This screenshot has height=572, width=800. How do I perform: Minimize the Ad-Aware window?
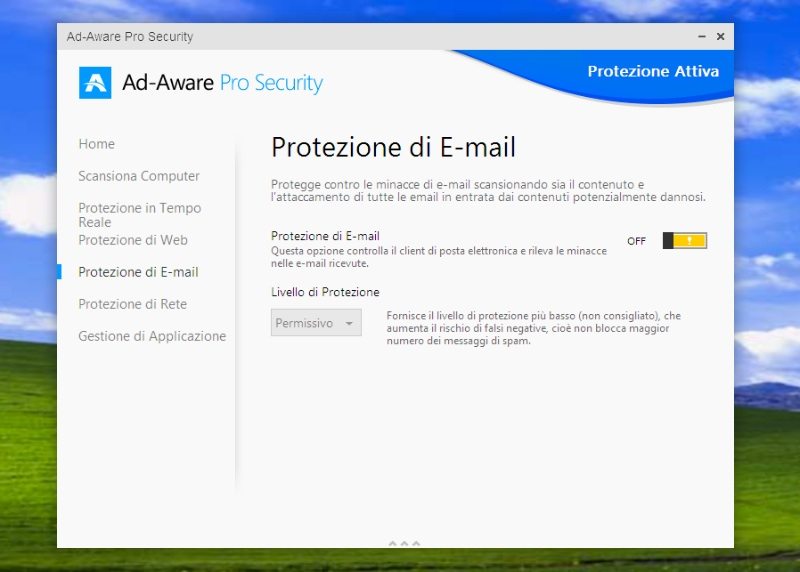coord(701,37)
